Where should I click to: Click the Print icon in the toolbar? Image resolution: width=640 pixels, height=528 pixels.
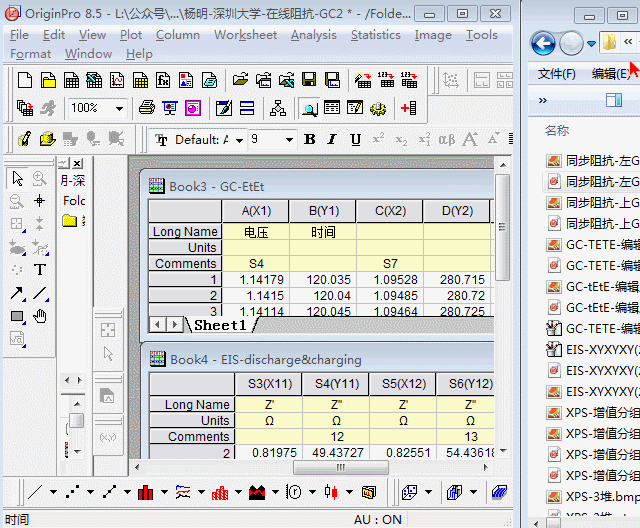click(x=146, y=108)
